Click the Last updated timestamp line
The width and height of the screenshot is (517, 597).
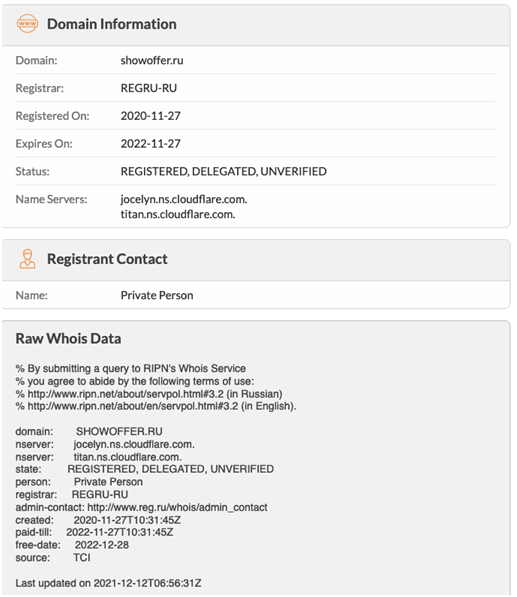click(x=108, y=583)
